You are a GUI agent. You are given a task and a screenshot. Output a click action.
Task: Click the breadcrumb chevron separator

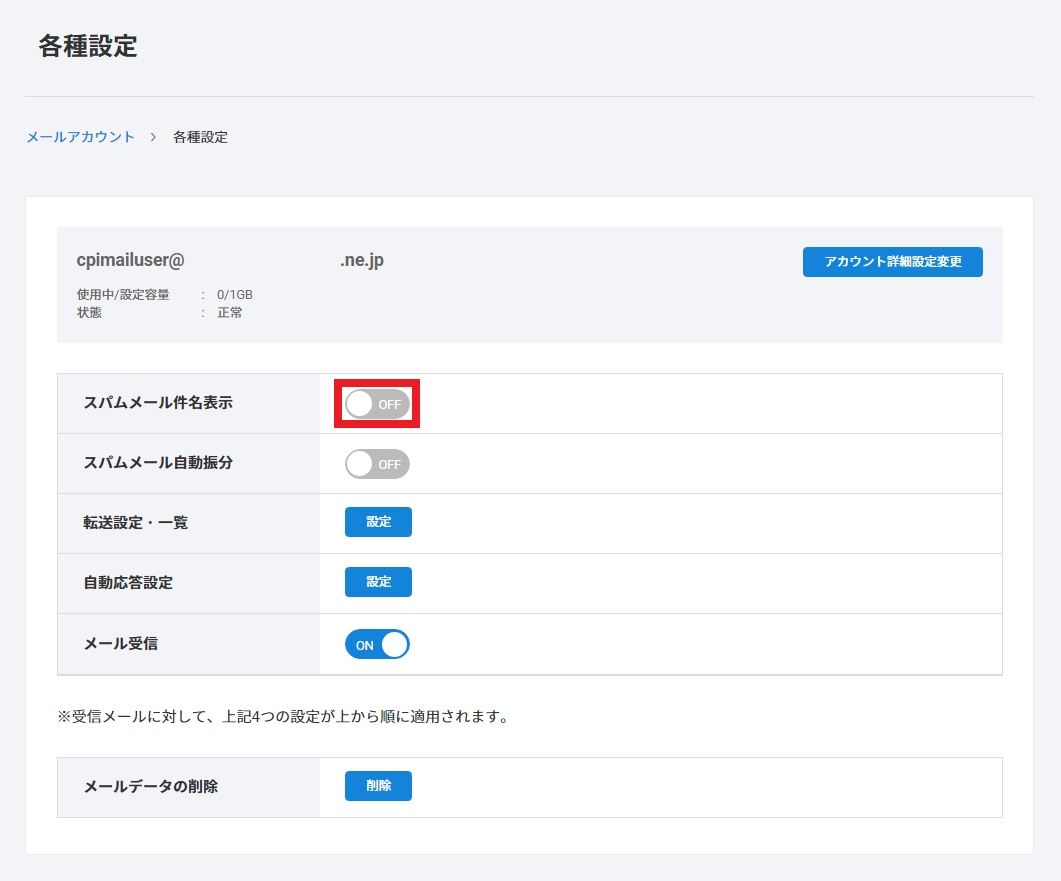153,137
